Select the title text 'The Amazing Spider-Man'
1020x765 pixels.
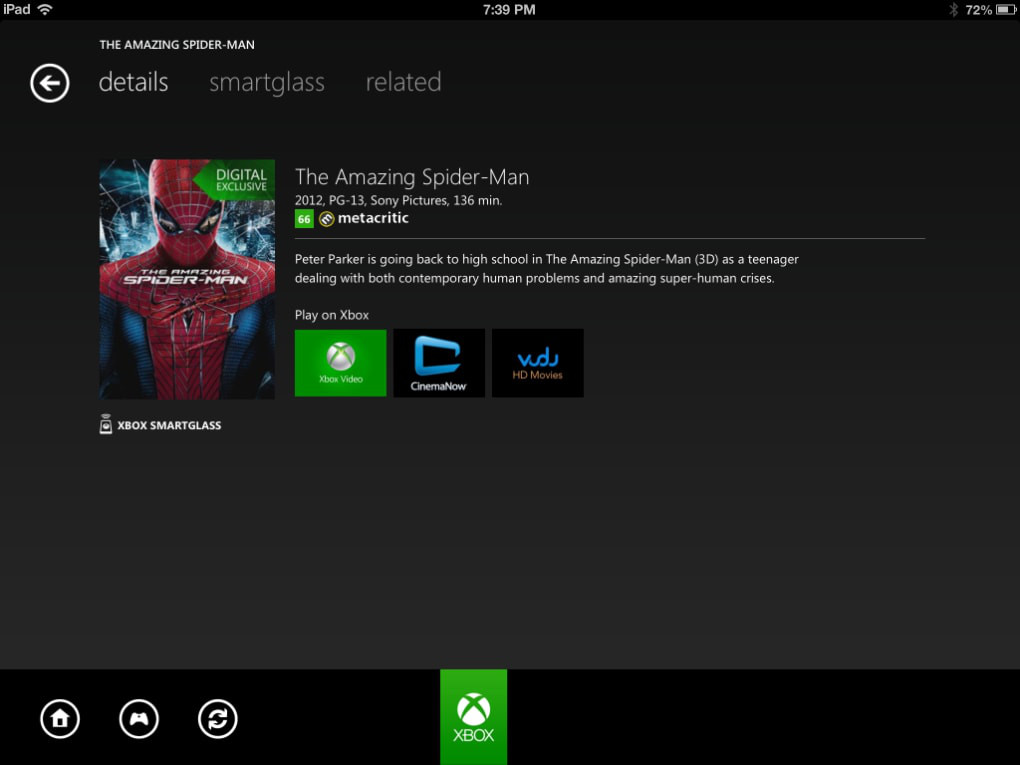pos(412,177)
